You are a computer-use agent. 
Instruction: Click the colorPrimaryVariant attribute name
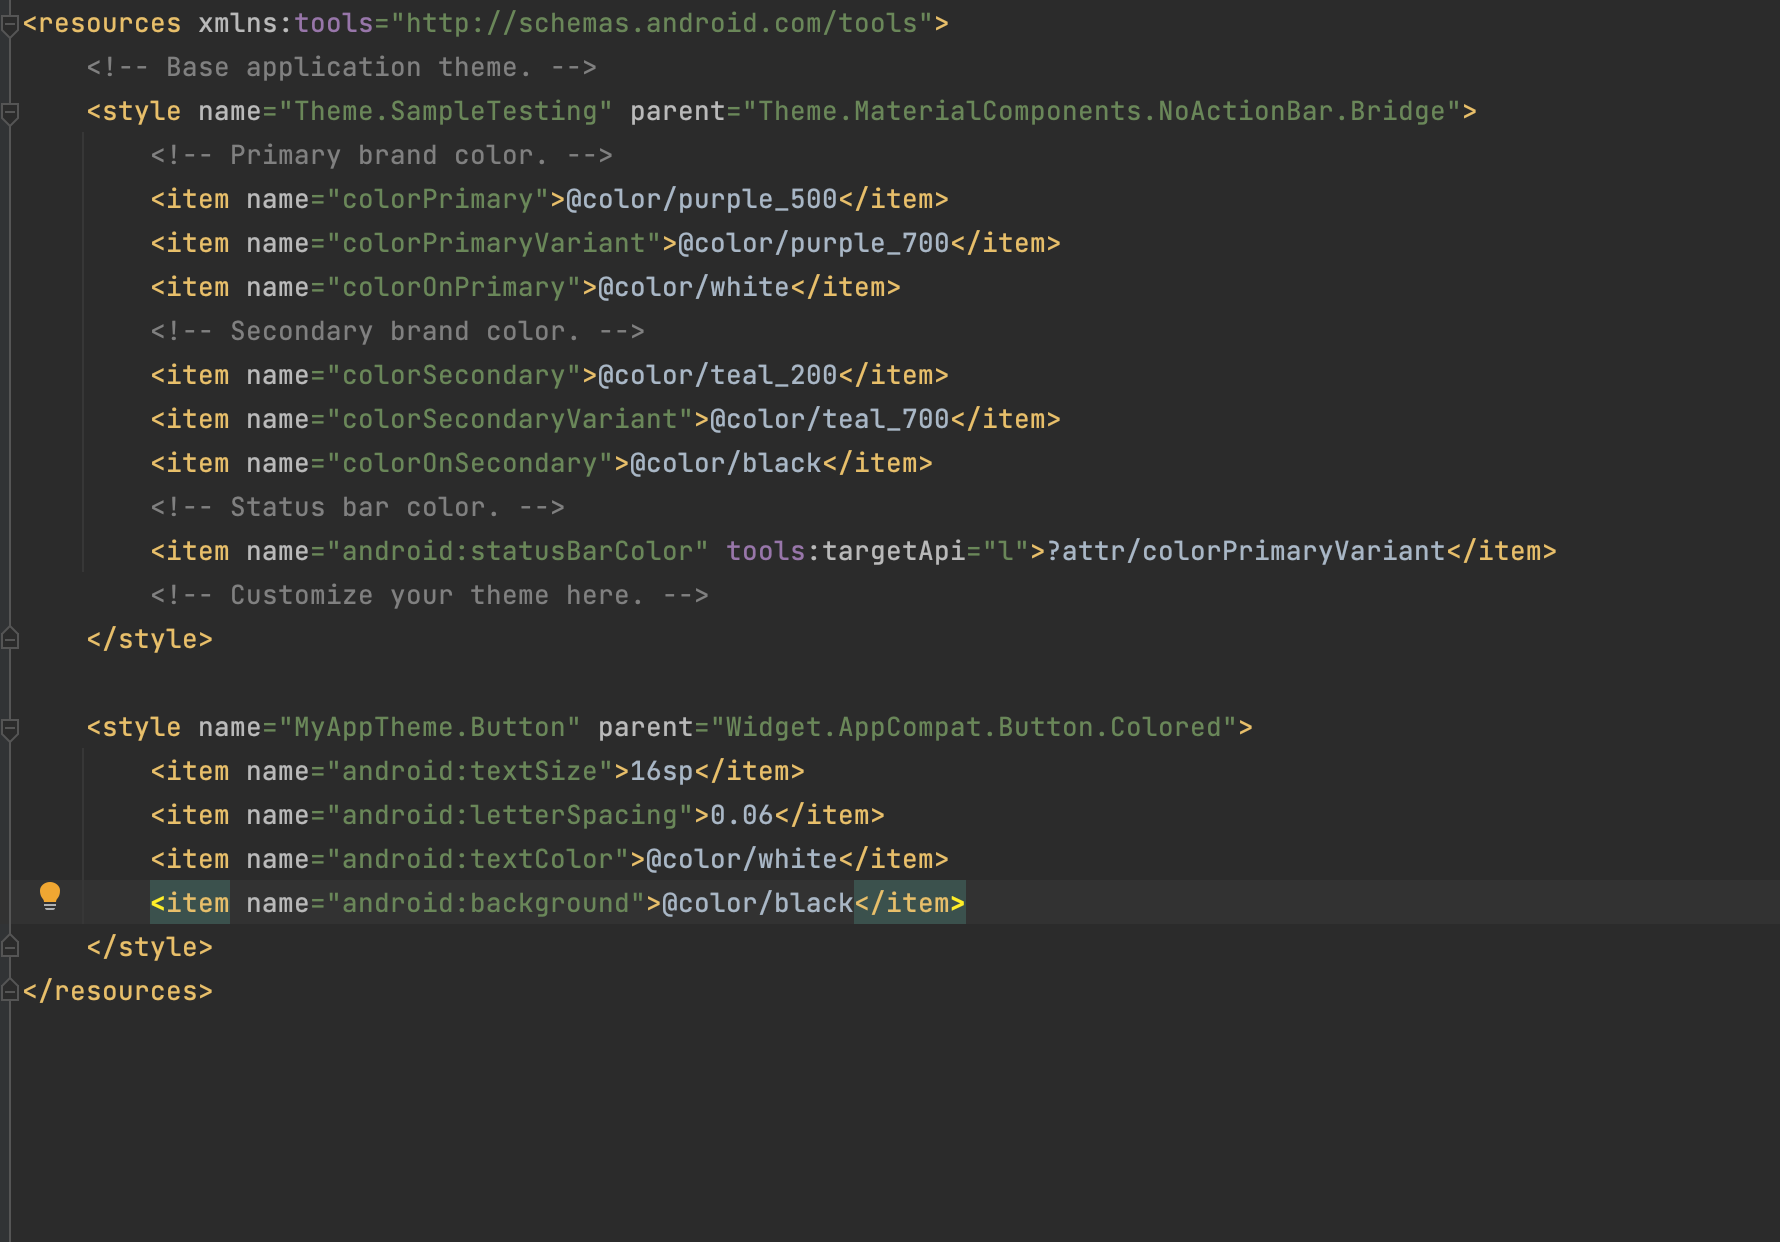click(x=494, y=244)
